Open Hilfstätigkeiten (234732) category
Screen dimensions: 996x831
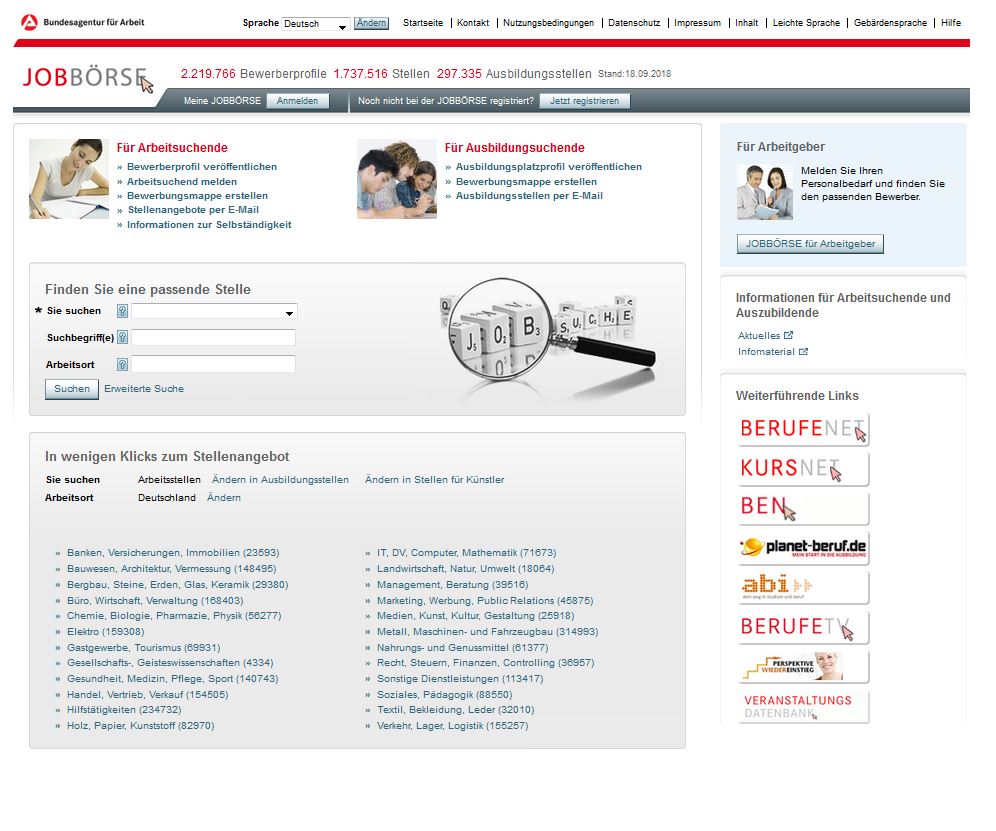(124, 710)
